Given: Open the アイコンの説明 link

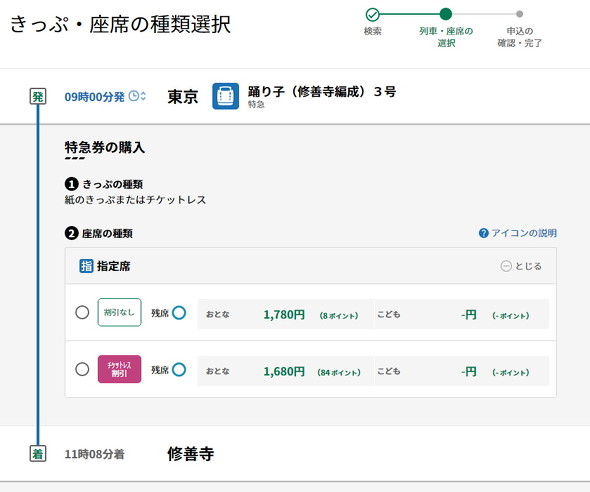Looking at the screenshot, I should (524, 233).
